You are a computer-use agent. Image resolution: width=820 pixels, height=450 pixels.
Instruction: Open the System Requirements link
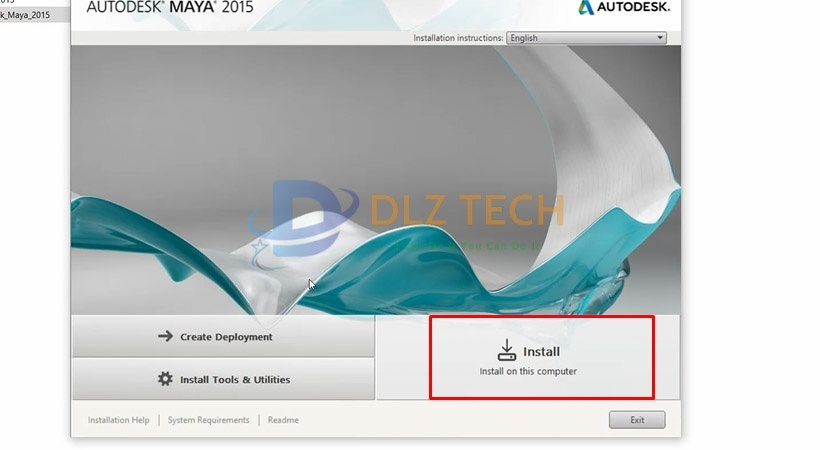point(209,420)
